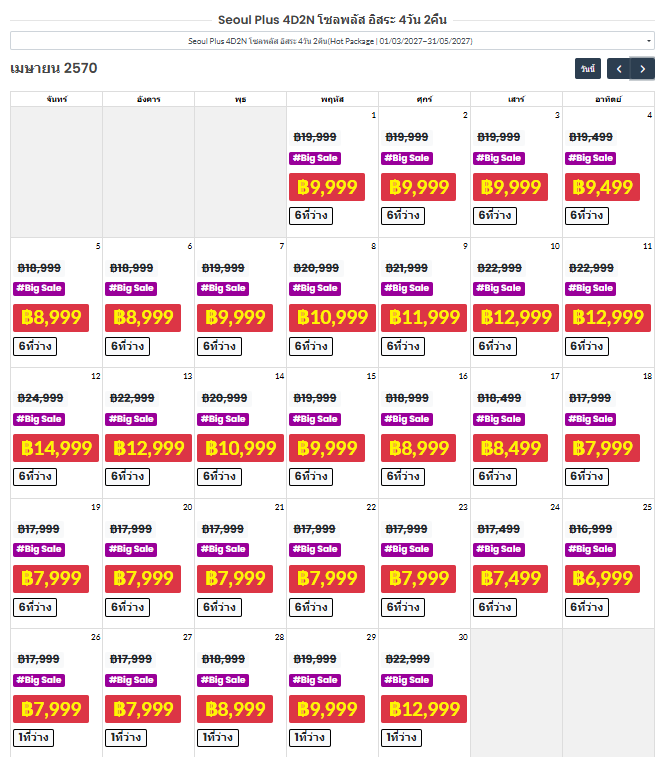Click the seats-available box on April 26

click(x=33, y=737)
